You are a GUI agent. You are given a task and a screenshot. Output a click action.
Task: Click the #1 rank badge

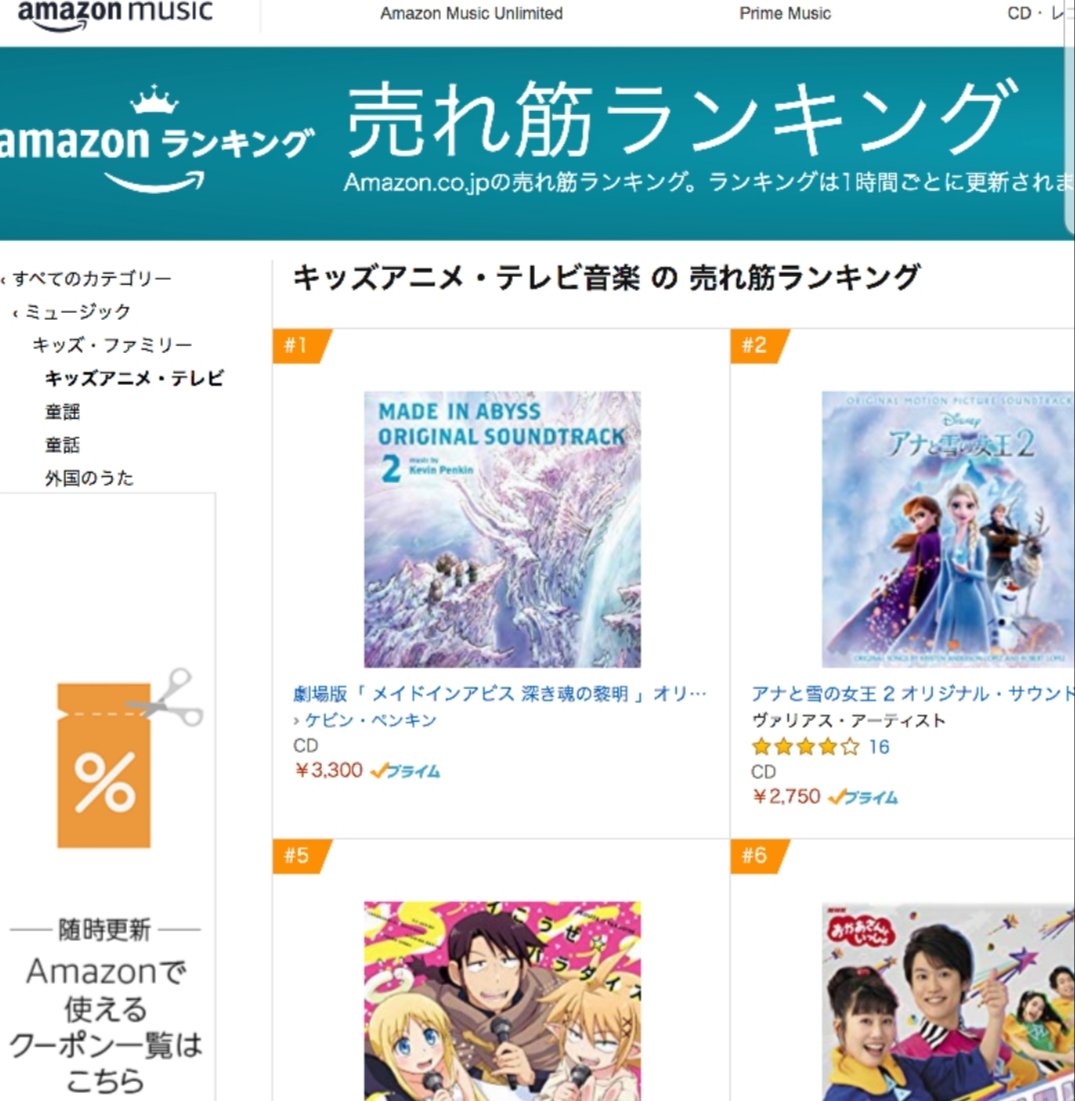(301, 345)
